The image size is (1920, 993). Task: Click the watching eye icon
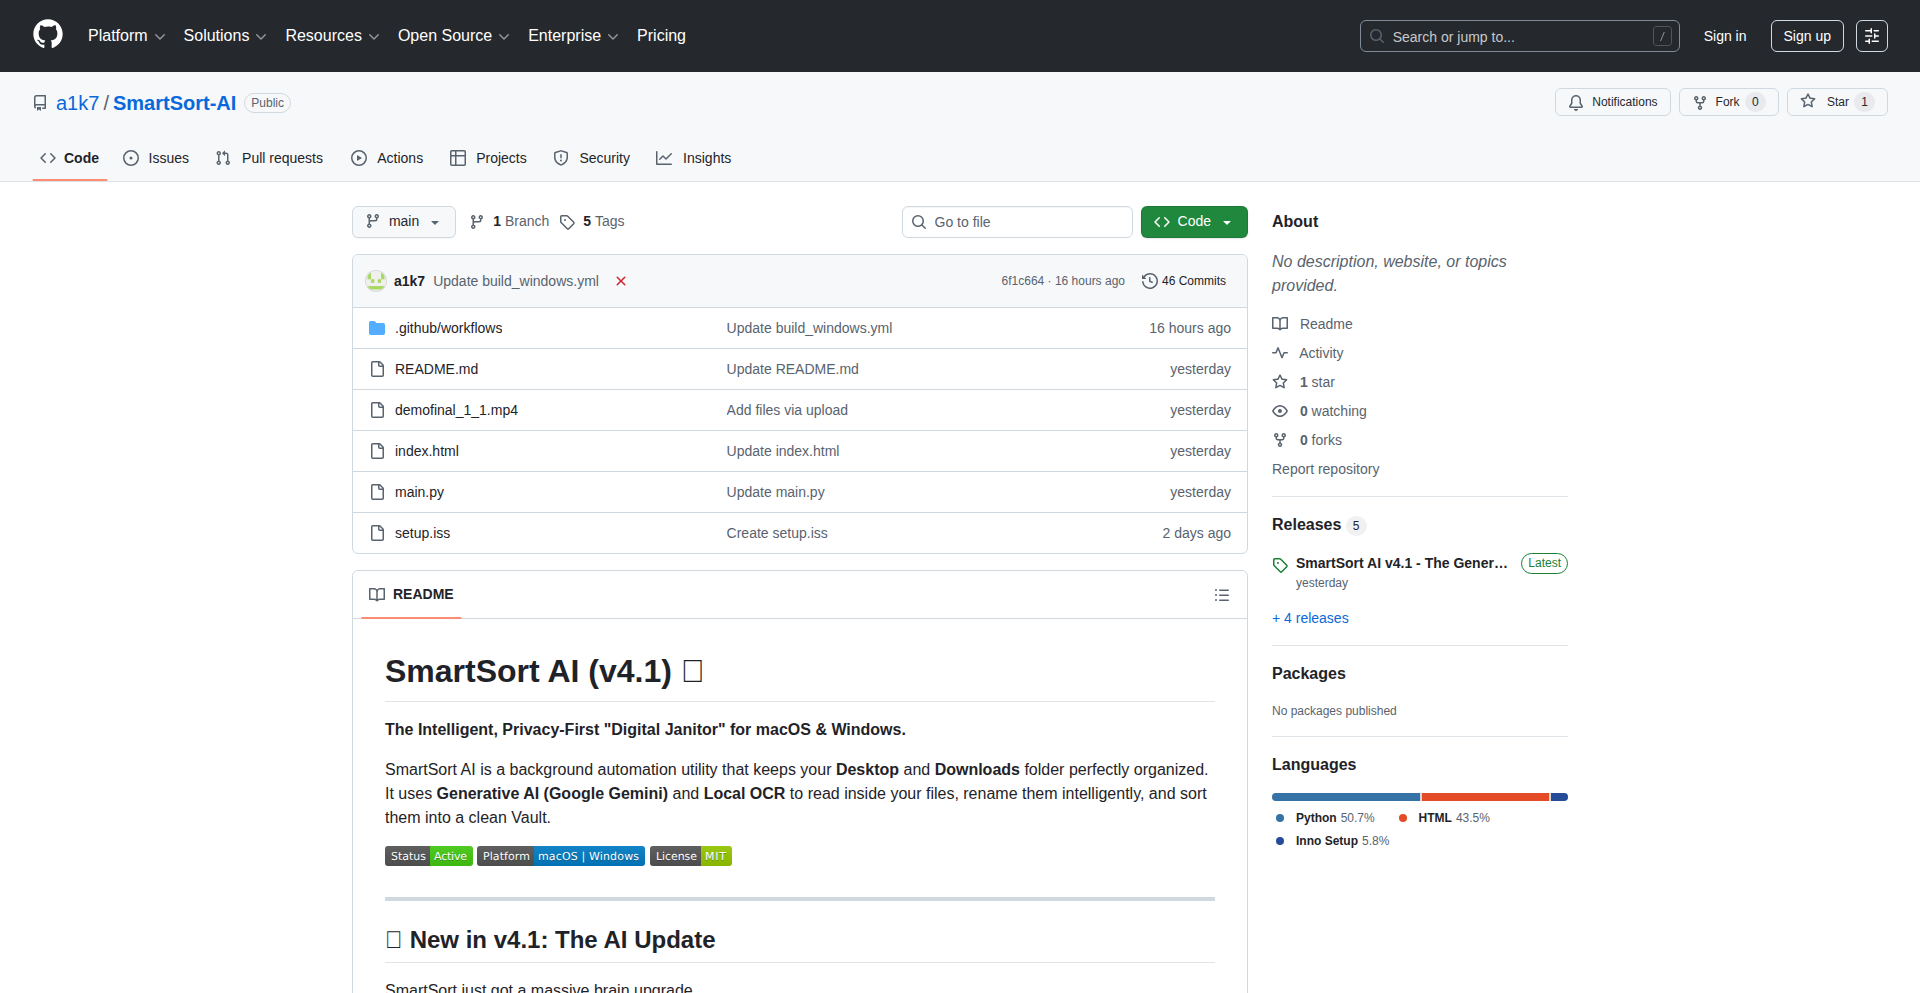coord(1280,411)
